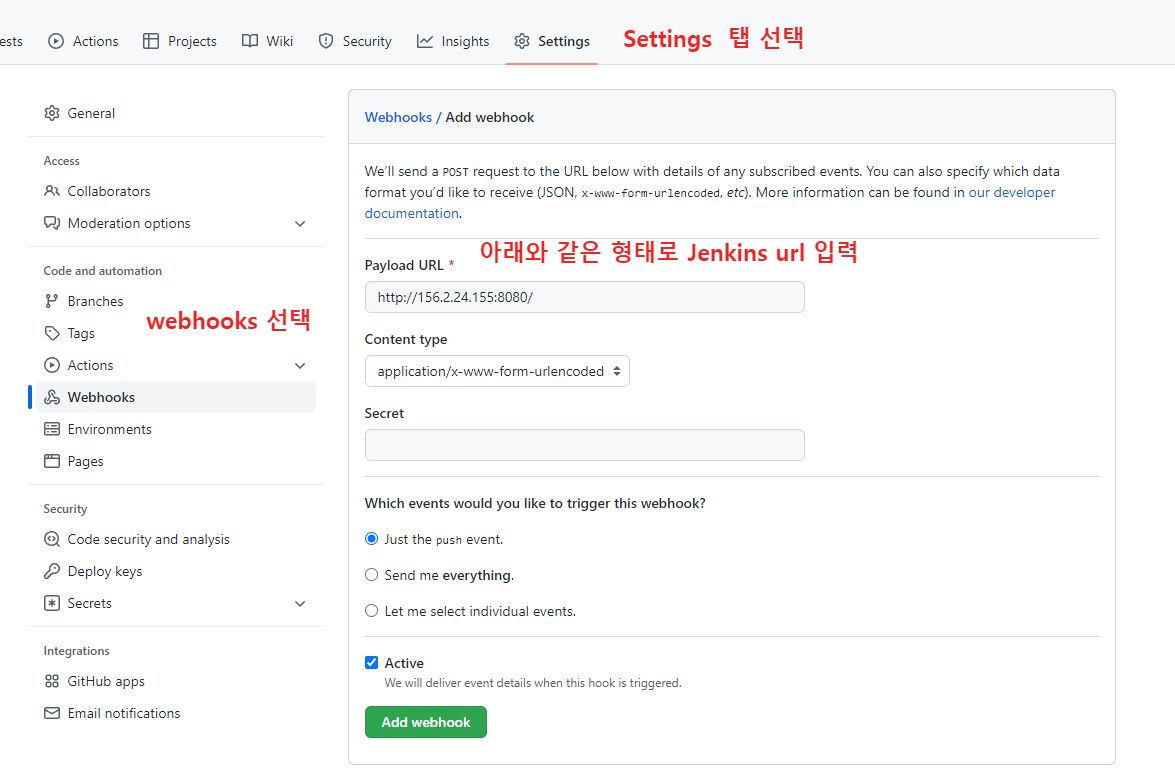
Task: Click the Deploy keys key icon
Action: click(x=52, y=572)
